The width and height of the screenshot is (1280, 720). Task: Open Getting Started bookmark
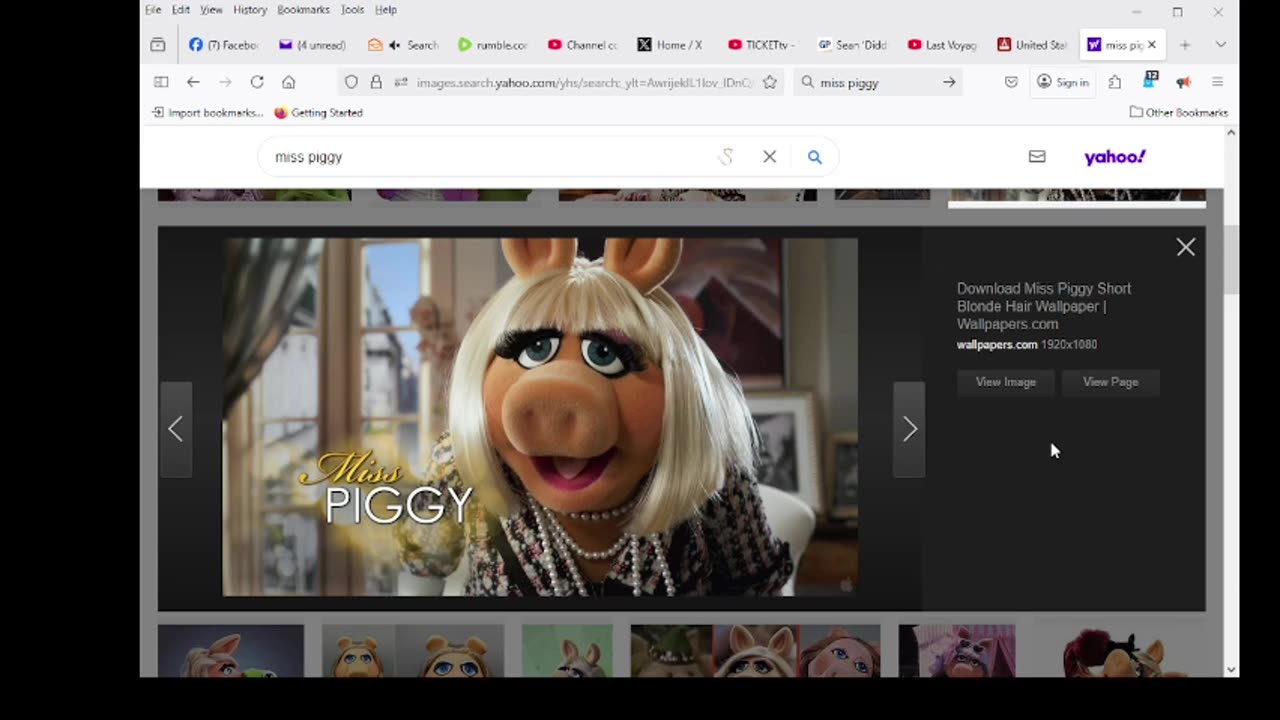[318, 113]
